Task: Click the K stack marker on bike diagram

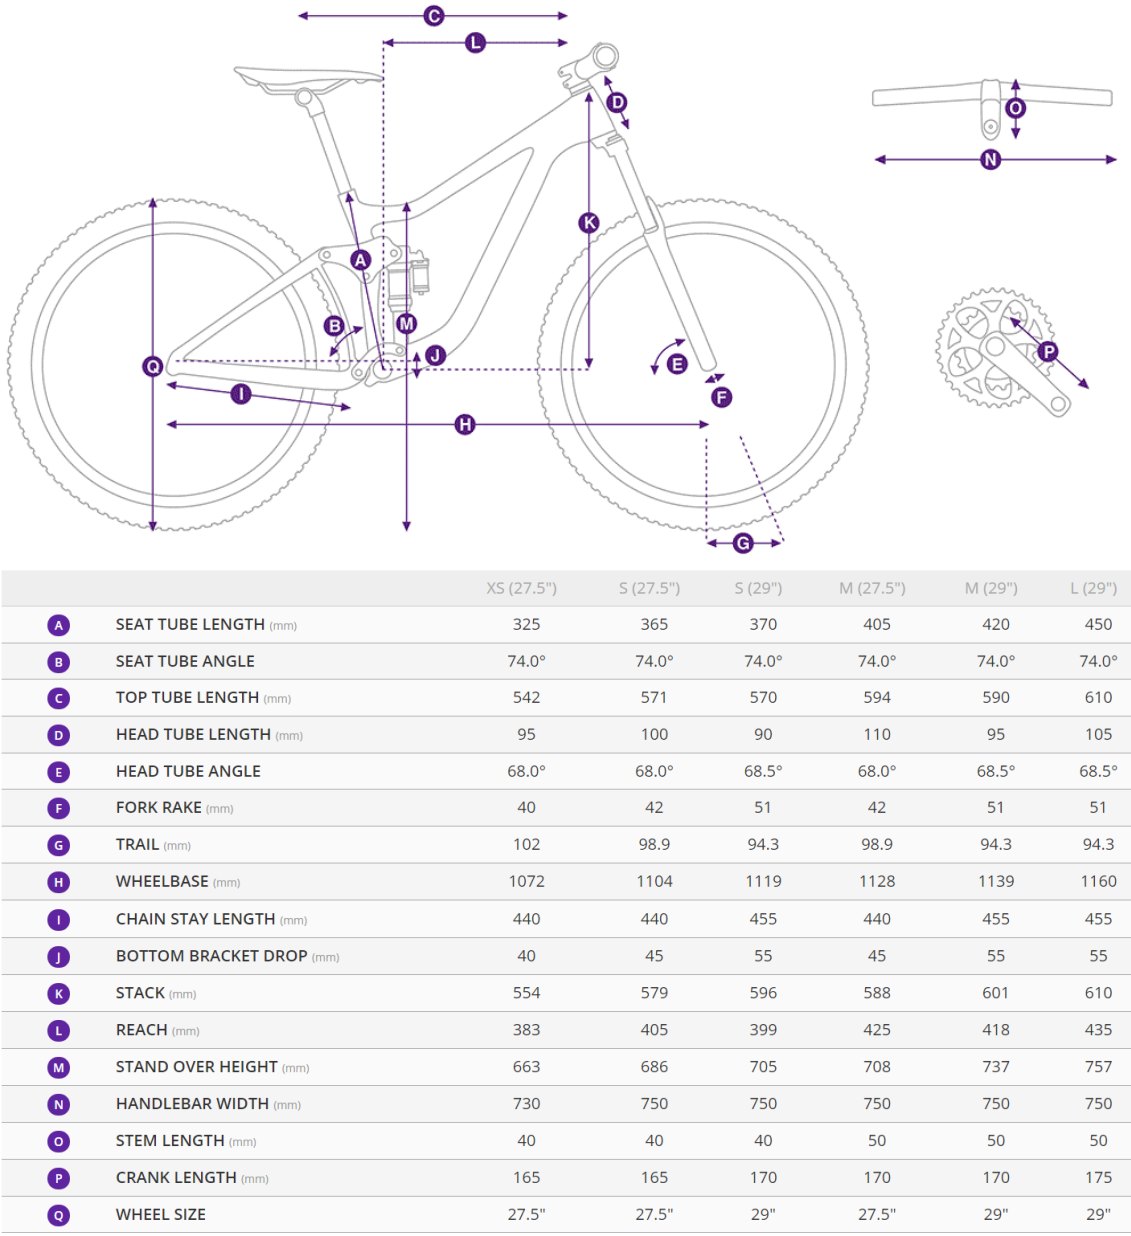Action: pyautogui.click(x=589, y=223)
